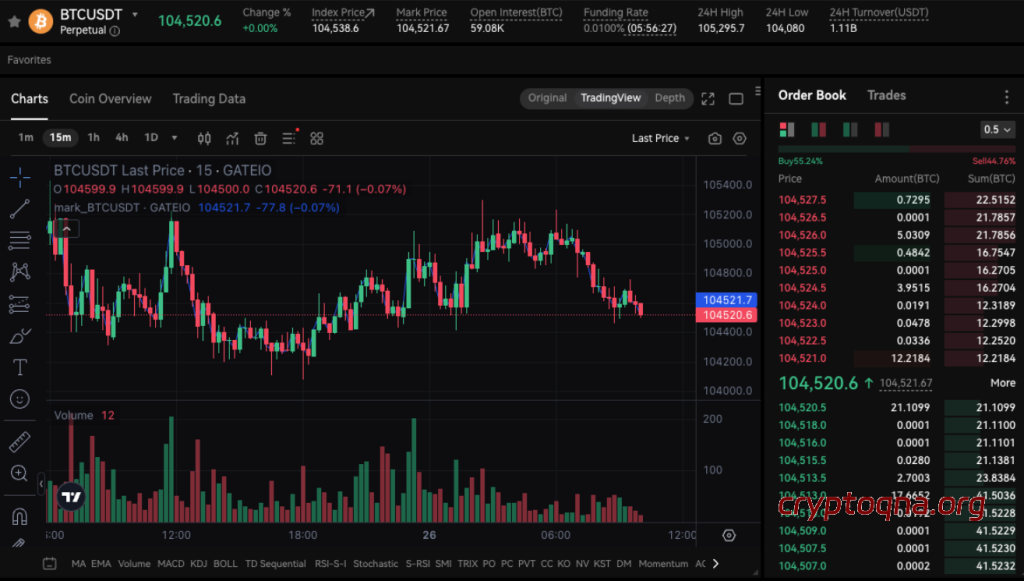Open candlestick chart type selector
This screenshot has height=581, width=1024.
(x=204, y=138)
